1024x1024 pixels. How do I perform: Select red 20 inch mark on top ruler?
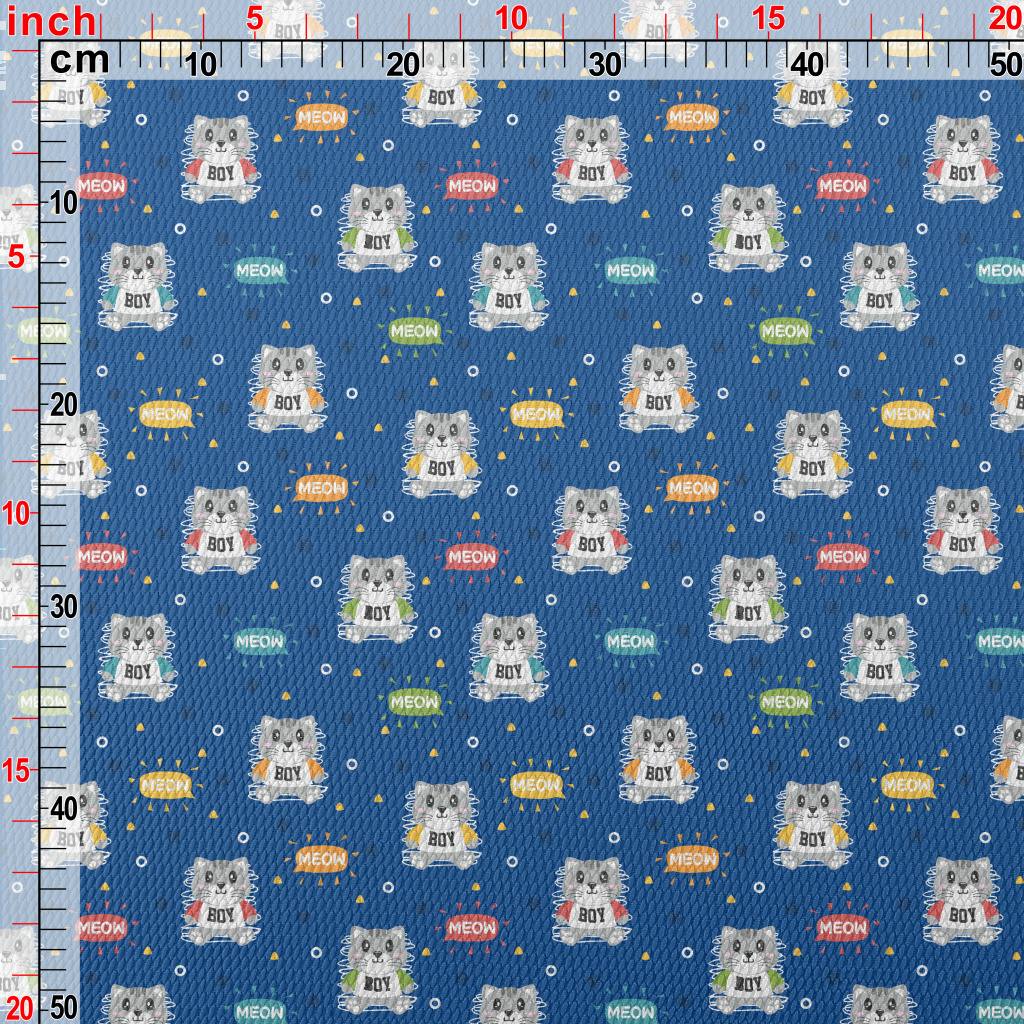click(x=1005, y=18)
